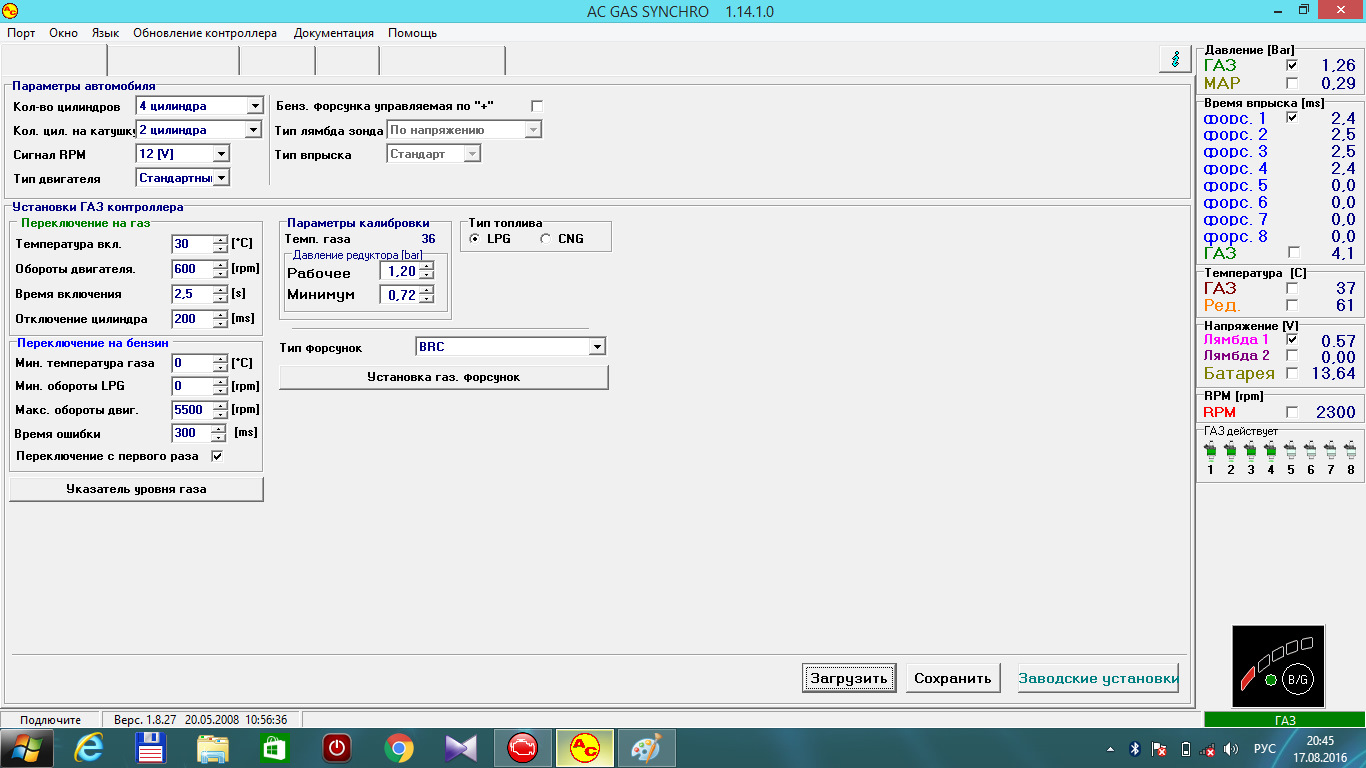The width and height of the screenshot is (1366, 768).
Task: Open the Порт menu
Action: [x=21, y=33]
